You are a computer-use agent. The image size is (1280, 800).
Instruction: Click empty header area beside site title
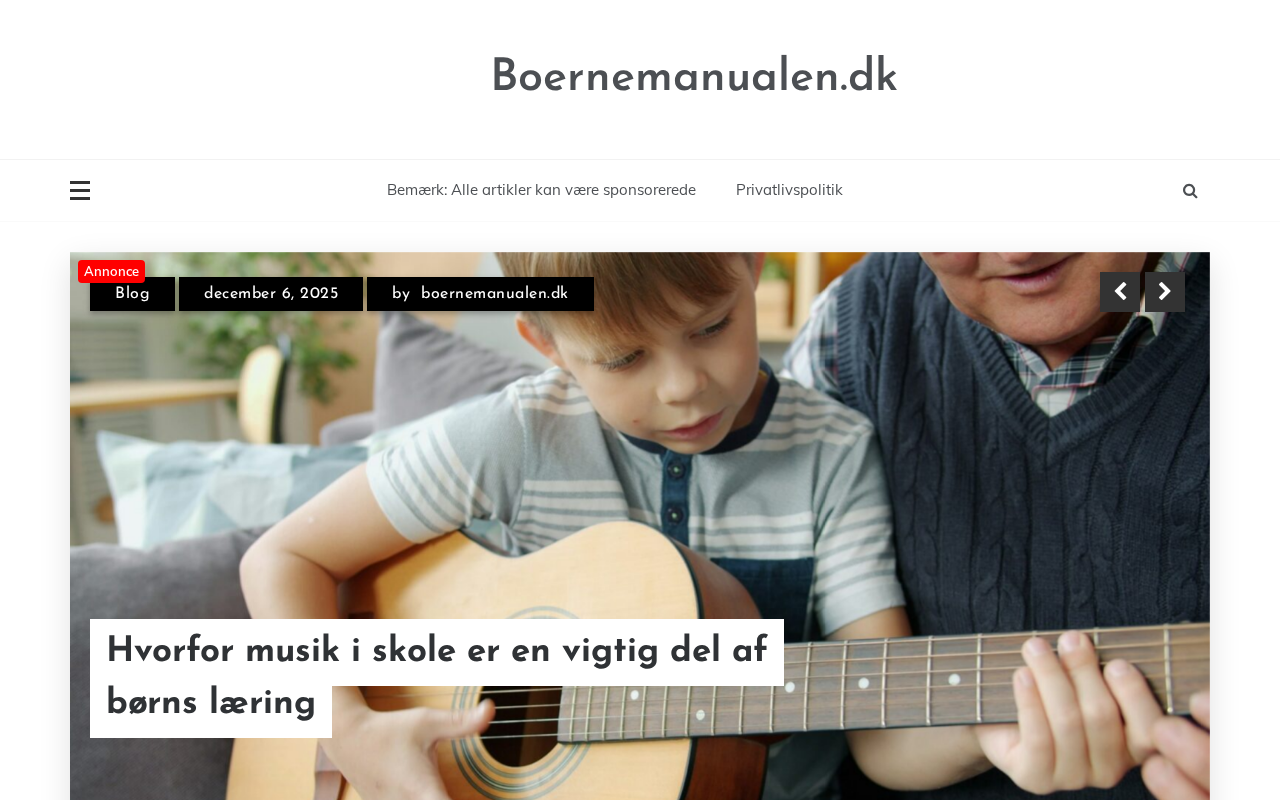point(250,78)
